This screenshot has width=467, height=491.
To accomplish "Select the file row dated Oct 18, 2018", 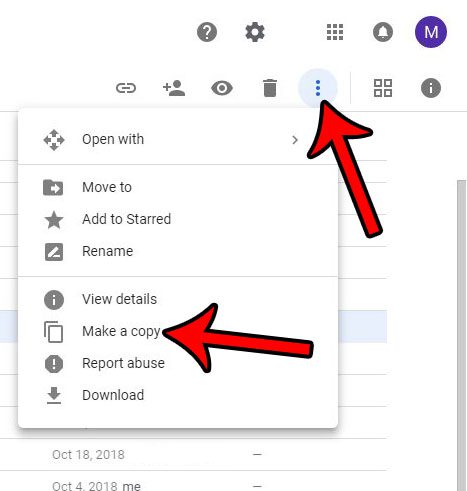I will point(193,454).
